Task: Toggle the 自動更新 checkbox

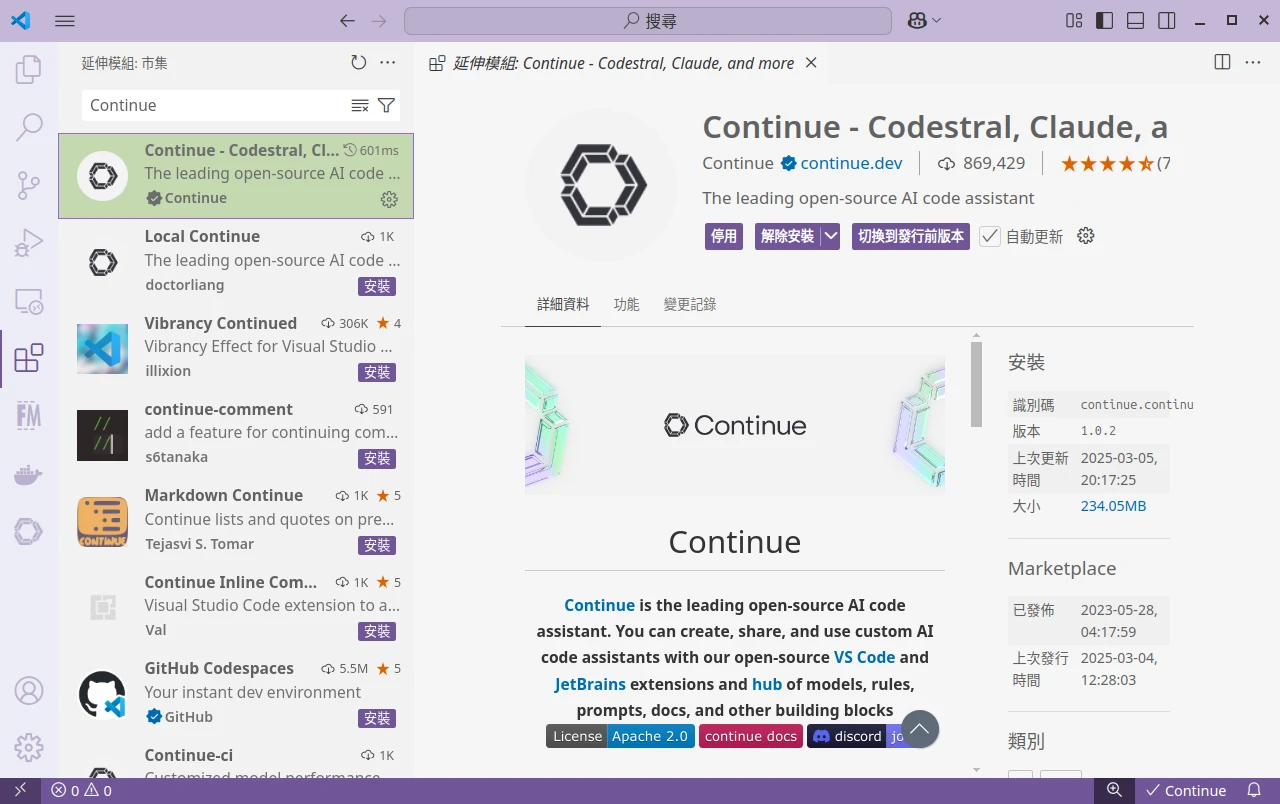Action: (990, 237)
